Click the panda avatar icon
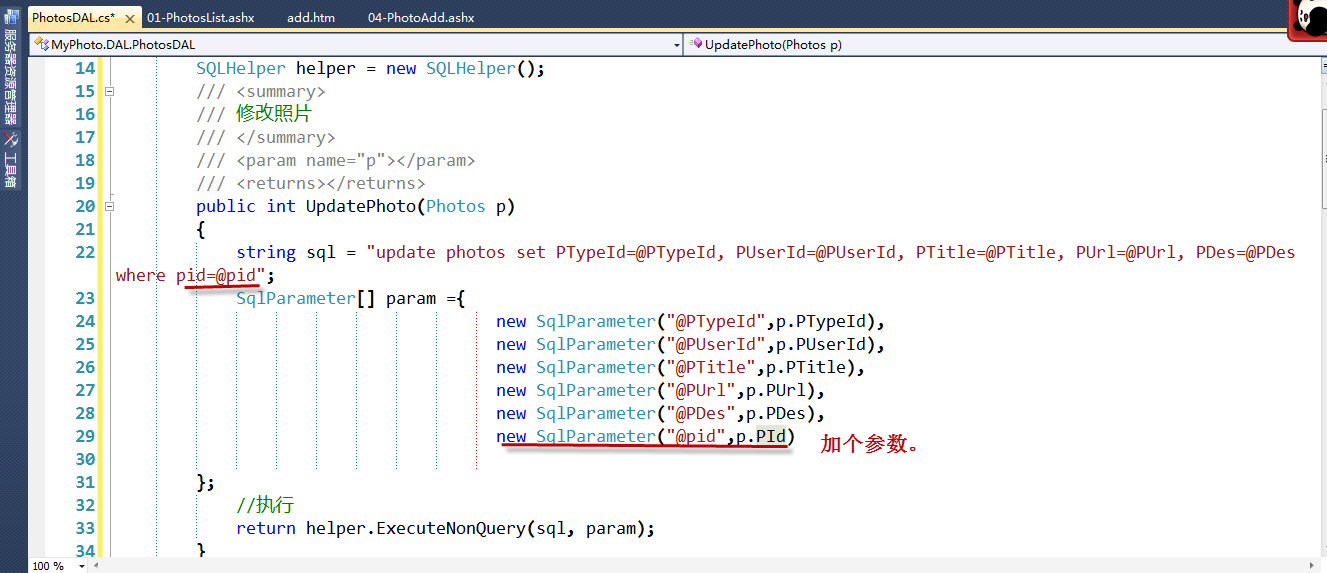Screen dimensions: 1327x573 pos(1307,20)
